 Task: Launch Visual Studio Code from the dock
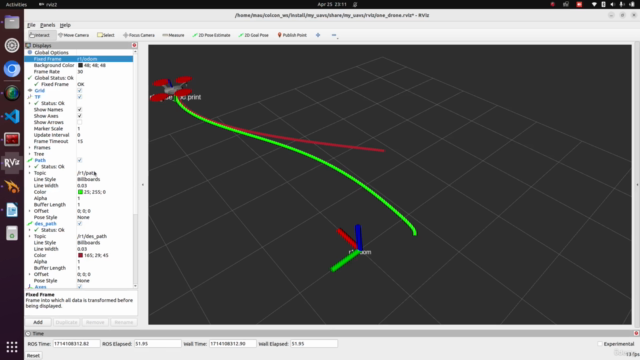12,116
